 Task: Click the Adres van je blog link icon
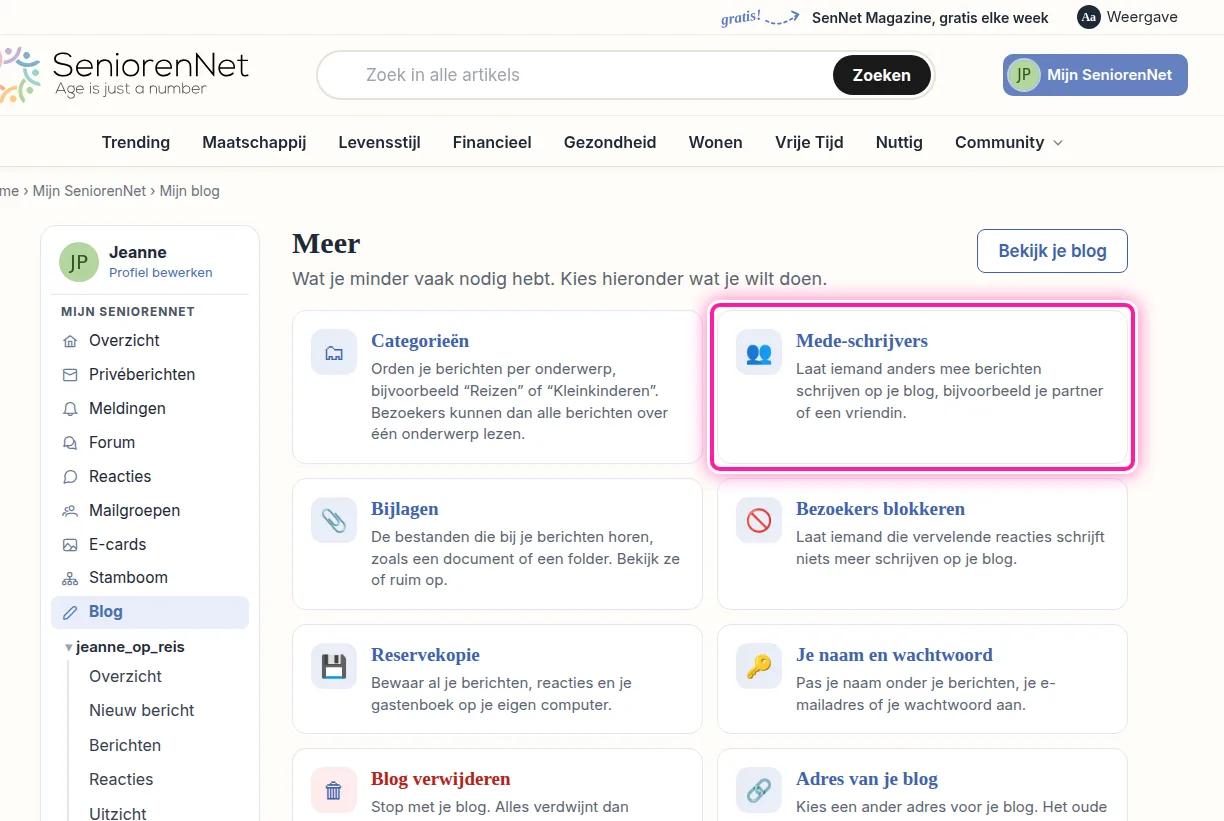[759, 790]
